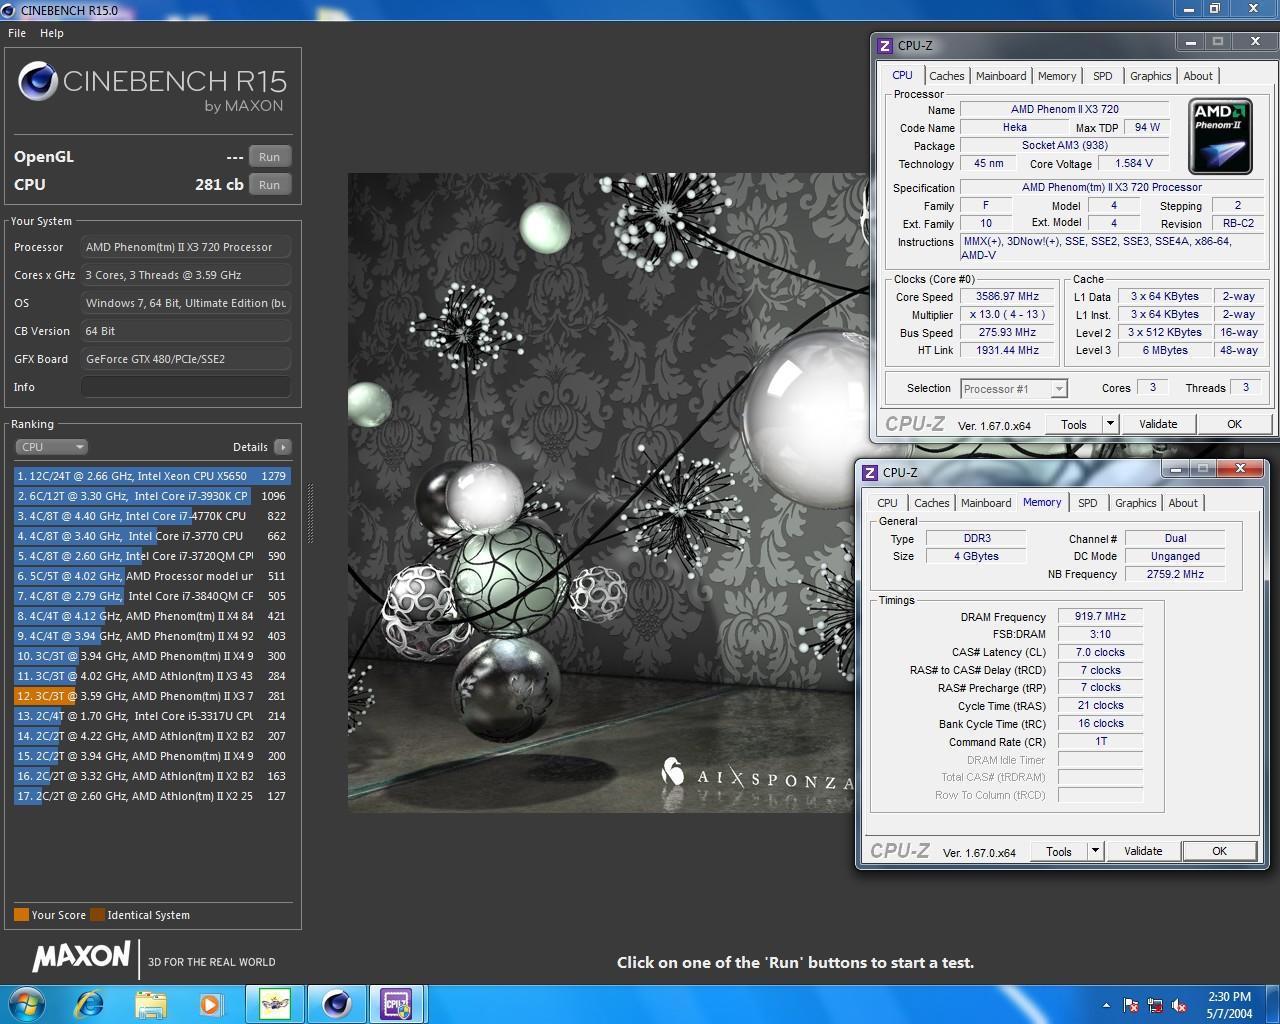Select ranking row Intel Core i7-3930K
Viewport: 1280px width, 1024px height.
pos(152,496)
